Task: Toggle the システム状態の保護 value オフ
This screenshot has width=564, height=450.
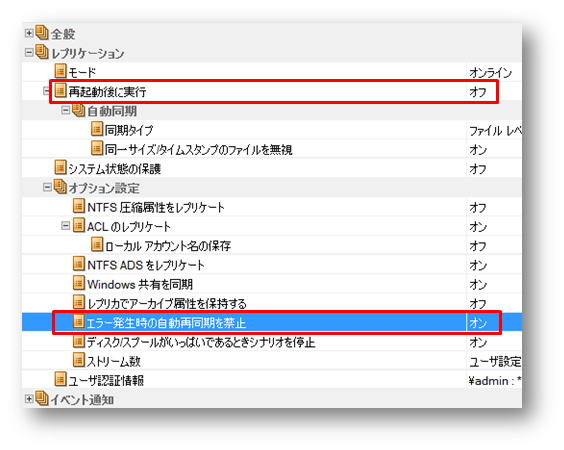Action: point(478,169)
